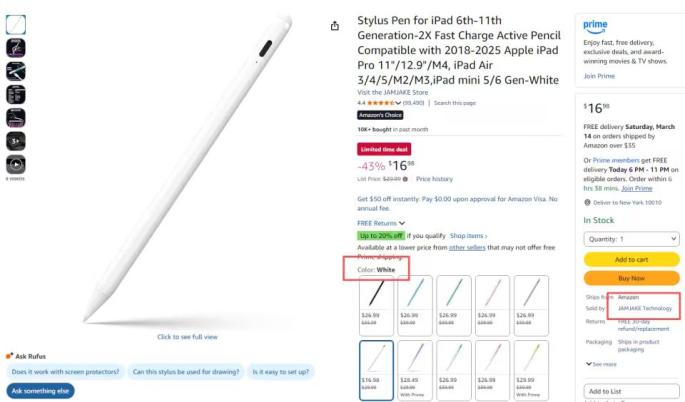
Task: Expand See more seller details
Action: point(601,364)
